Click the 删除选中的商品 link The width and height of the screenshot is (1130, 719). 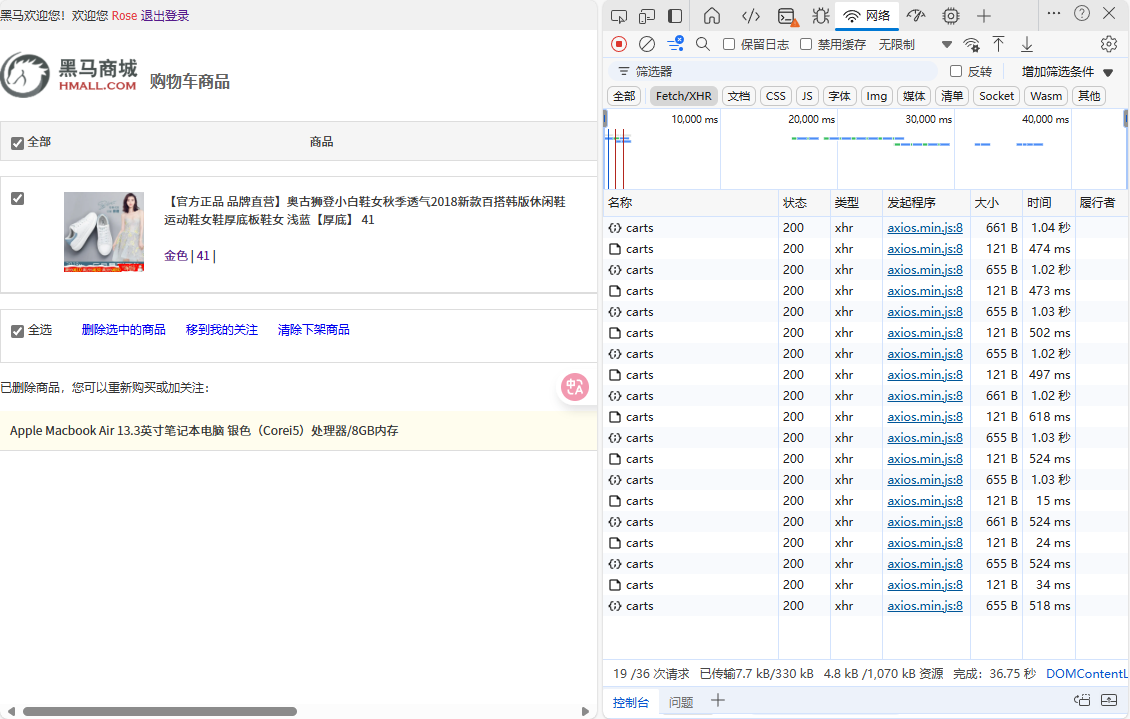coord(124,330)
